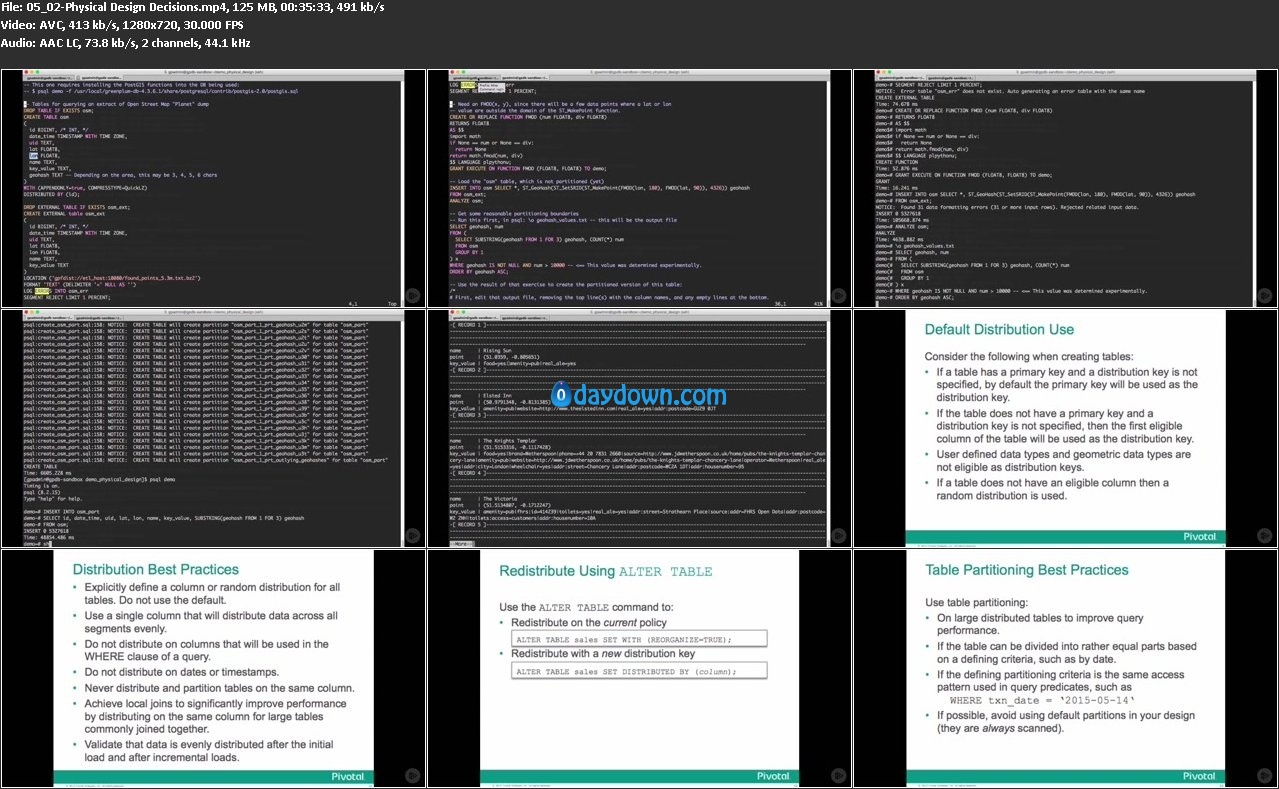The height and width of the screenshot is (789, 1279).
Task: Click the arrow icon on the CREATE TABLE osm thumbnail
Action: point(413,294)
